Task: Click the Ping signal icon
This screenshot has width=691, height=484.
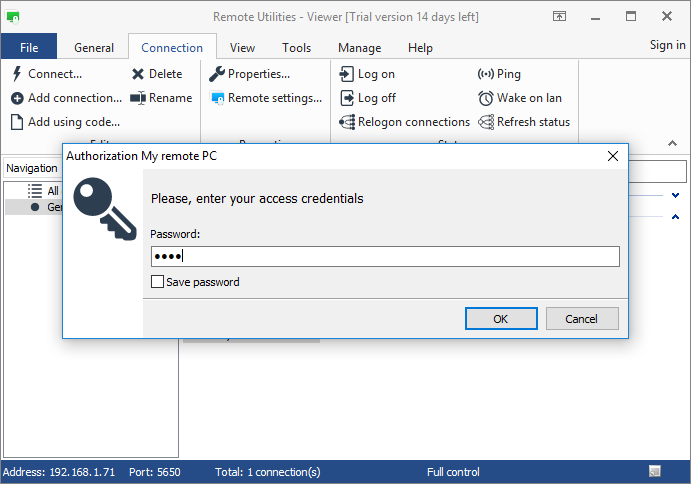Action: point(486,74)
